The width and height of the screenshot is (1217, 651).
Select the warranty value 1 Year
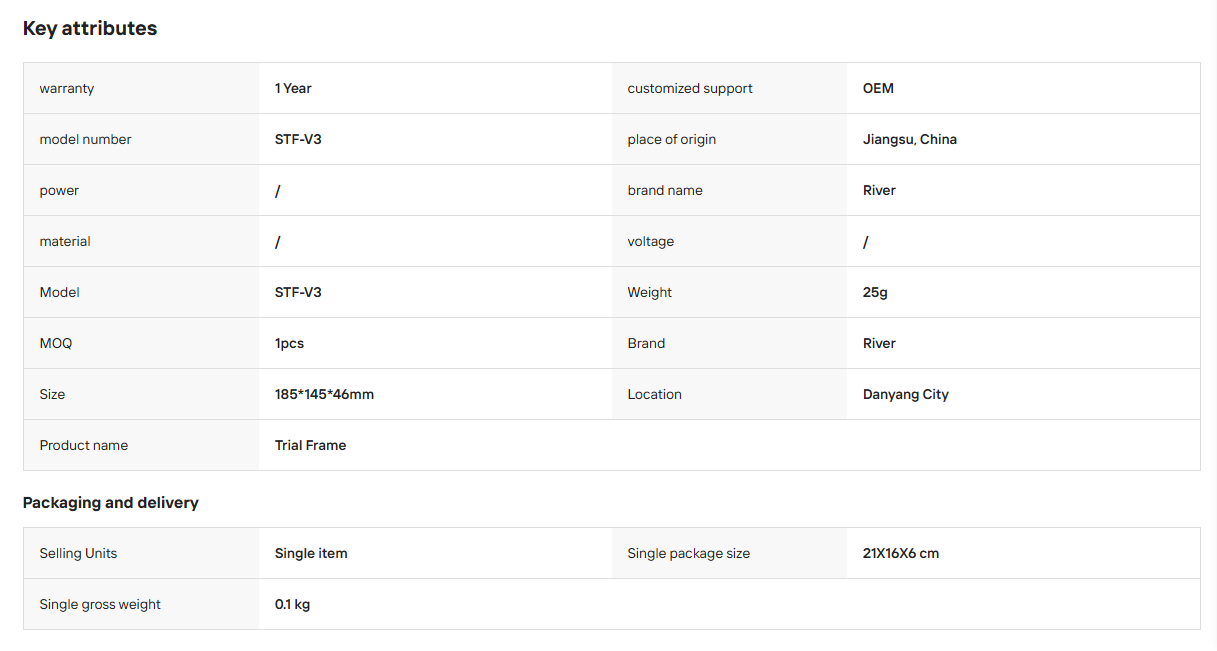click(293, 88)
